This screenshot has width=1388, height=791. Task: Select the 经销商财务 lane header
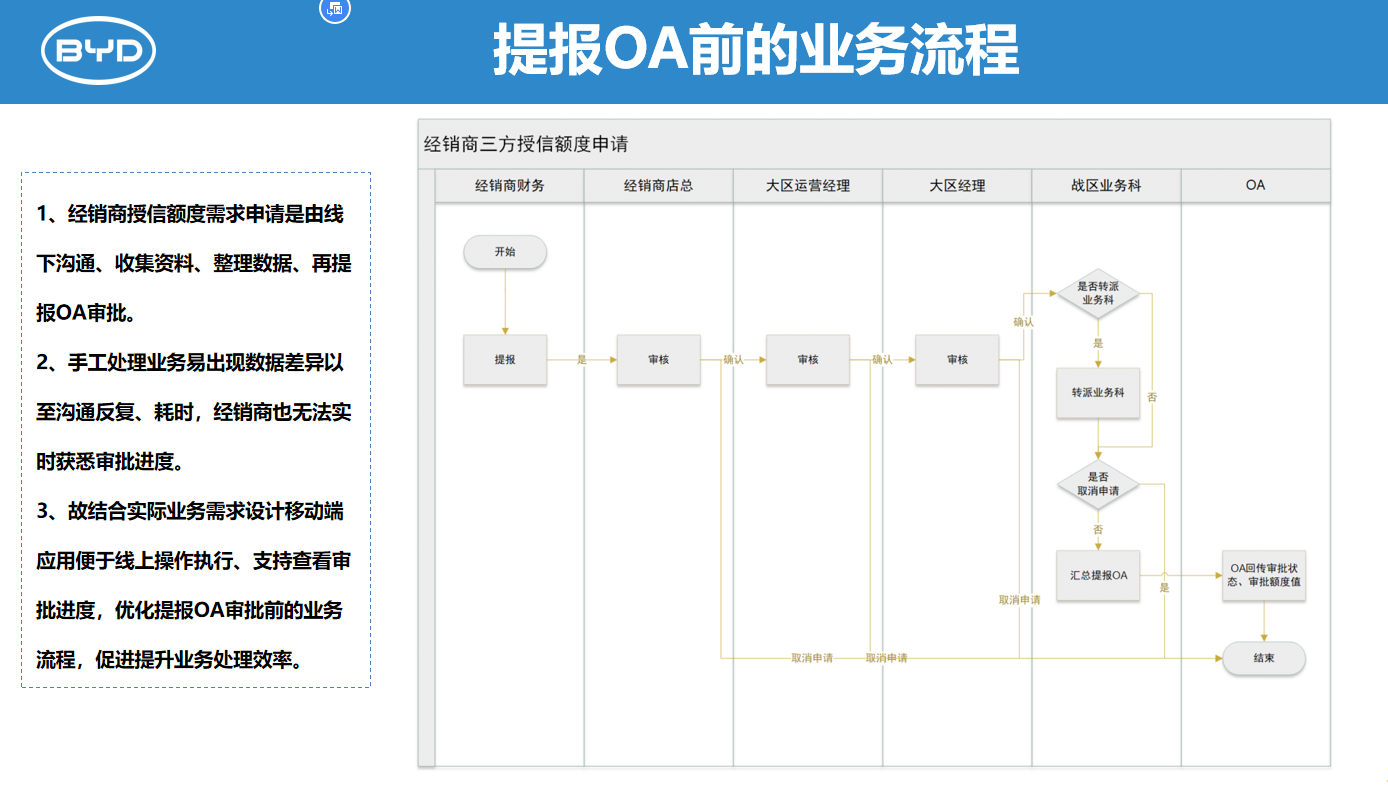click(x=510, y=186)
